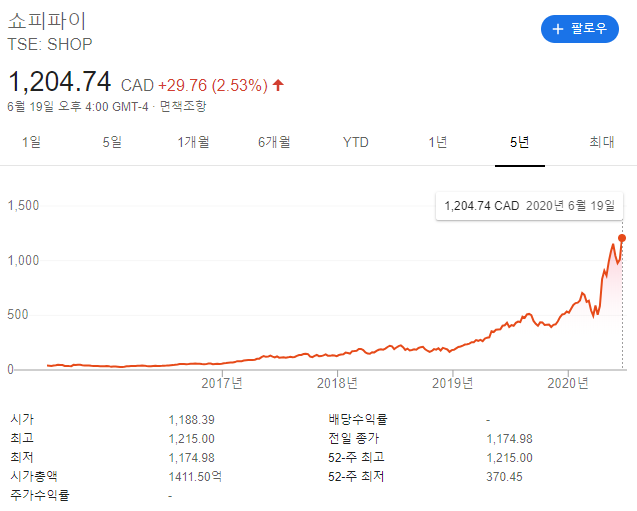
Task: Switch to the 6개월 chart tab
Action: click(x=274, y=142)
